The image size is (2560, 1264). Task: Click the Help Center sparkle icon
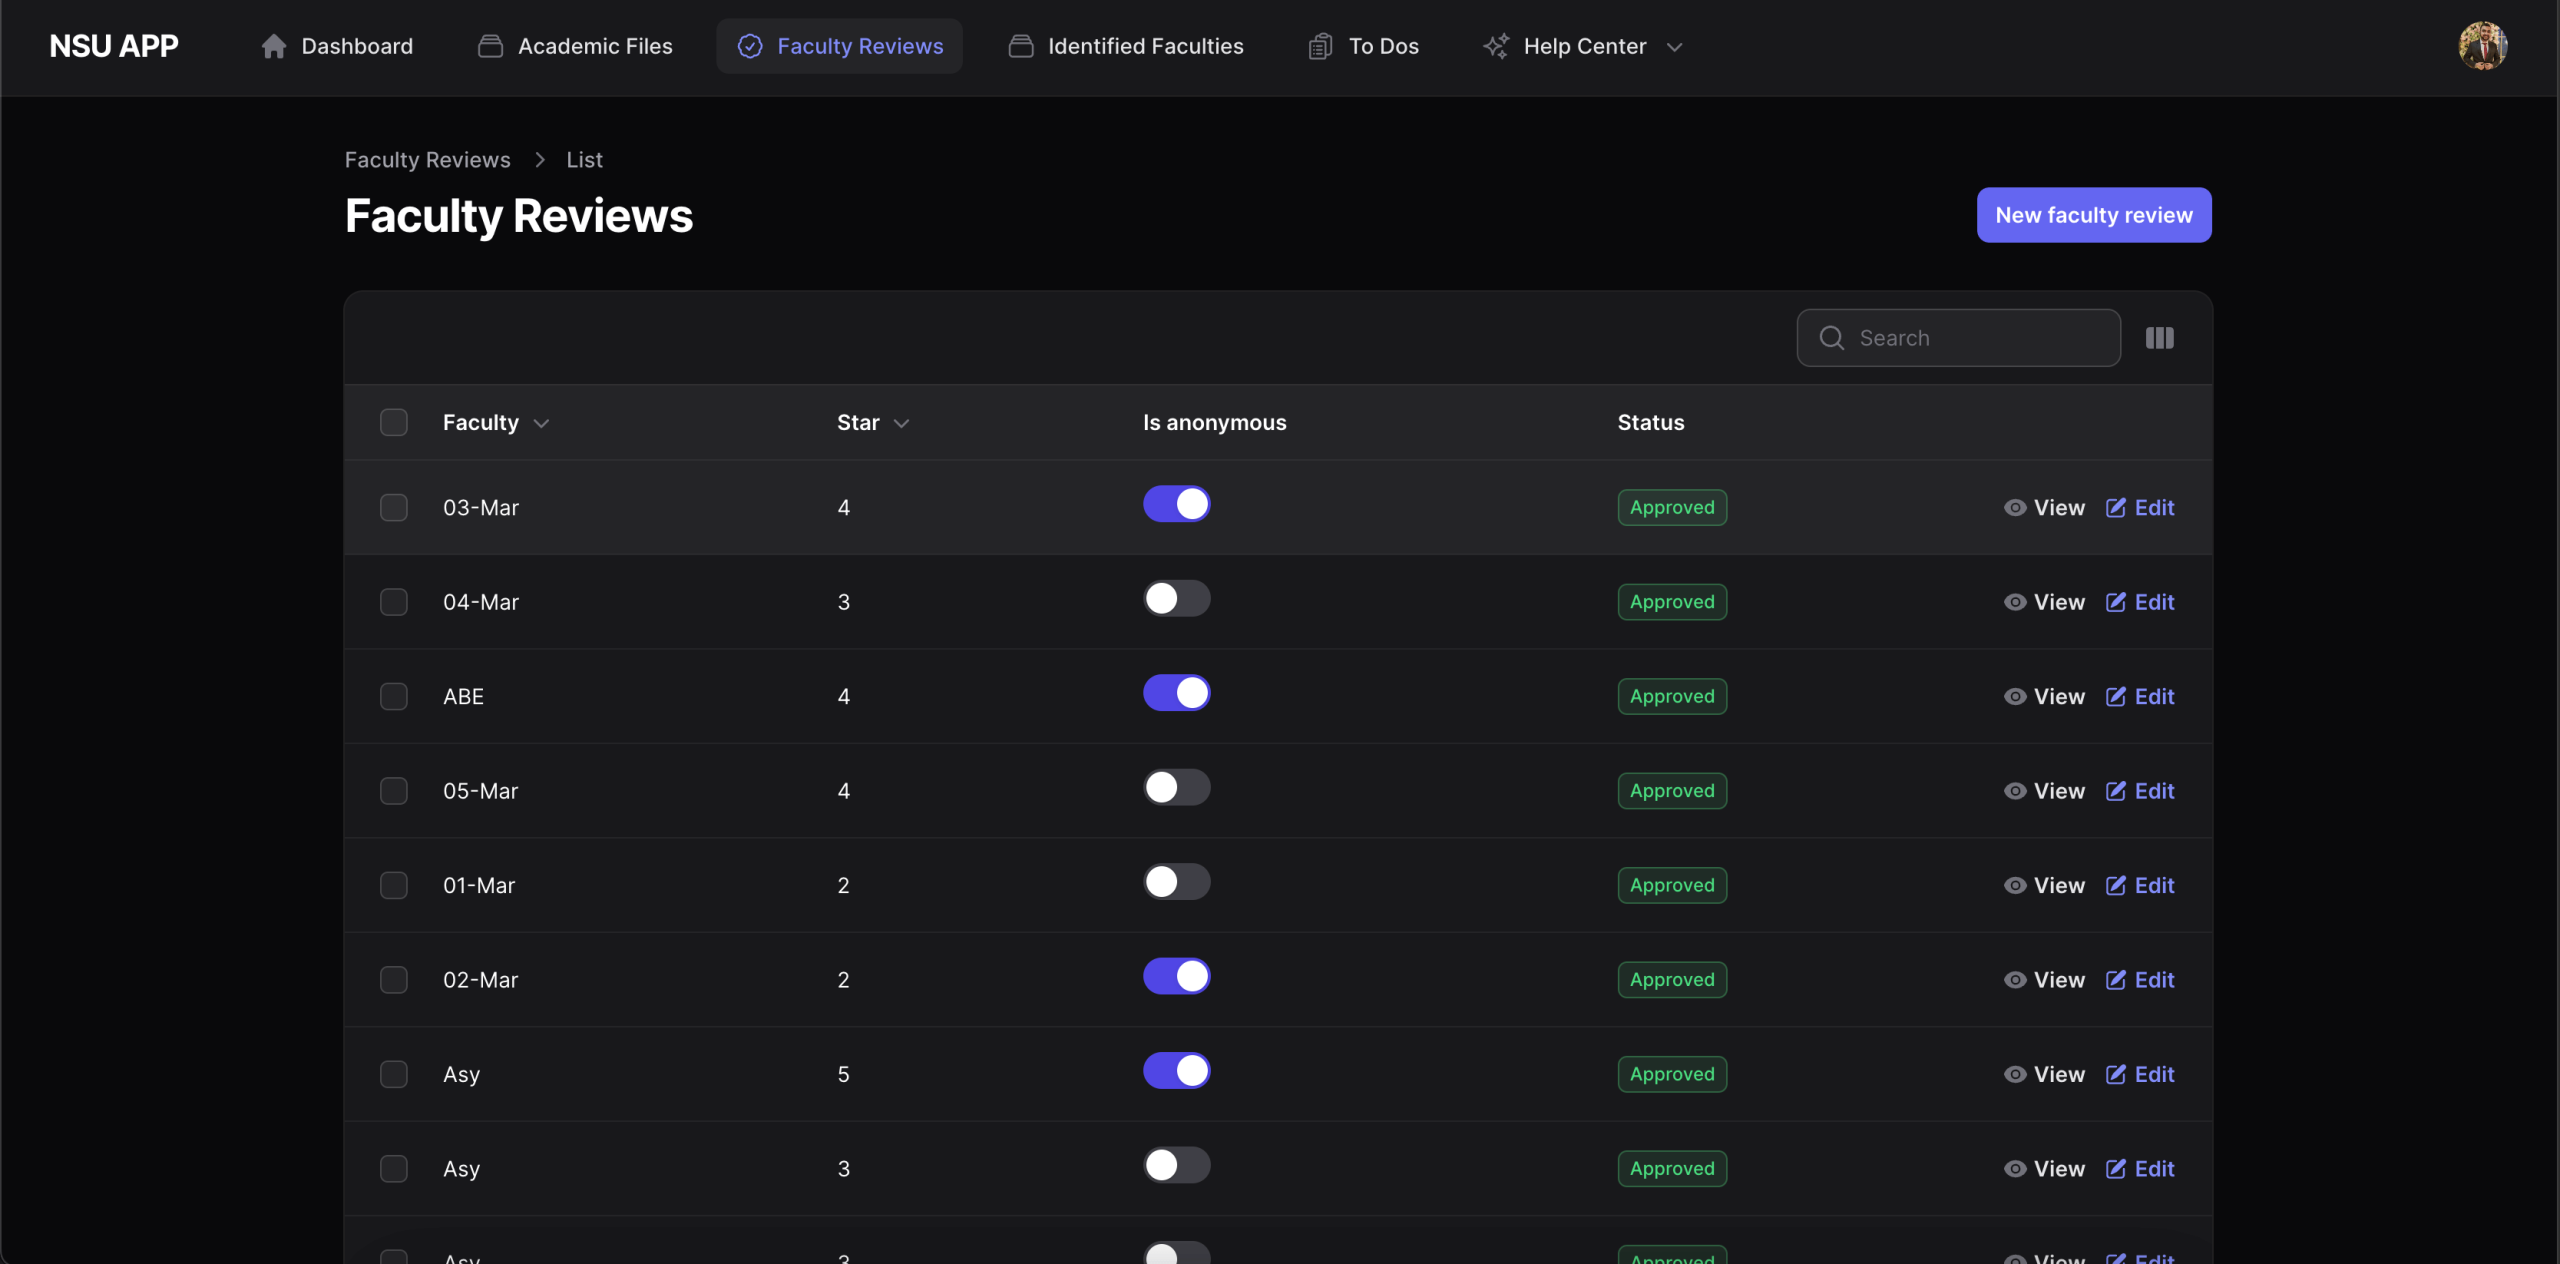tap(1496, 46)
